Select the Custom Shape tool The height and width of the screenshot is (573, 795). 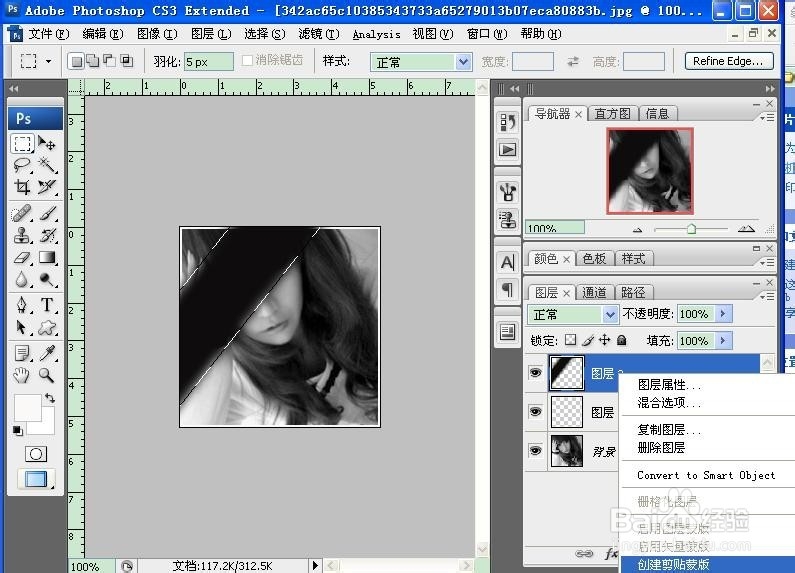coord(47,327)
